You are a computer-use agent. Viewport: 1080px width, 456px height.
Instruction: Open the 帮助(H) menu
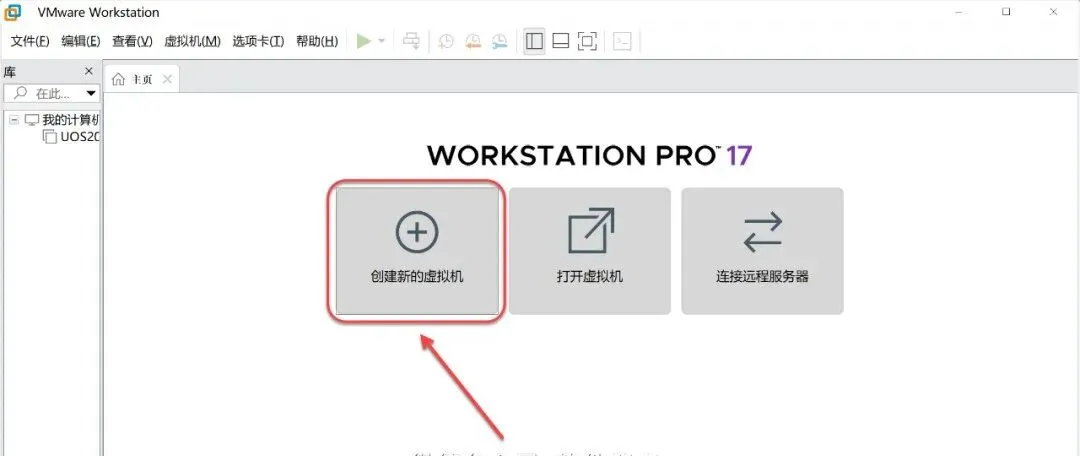click(317, 41)
